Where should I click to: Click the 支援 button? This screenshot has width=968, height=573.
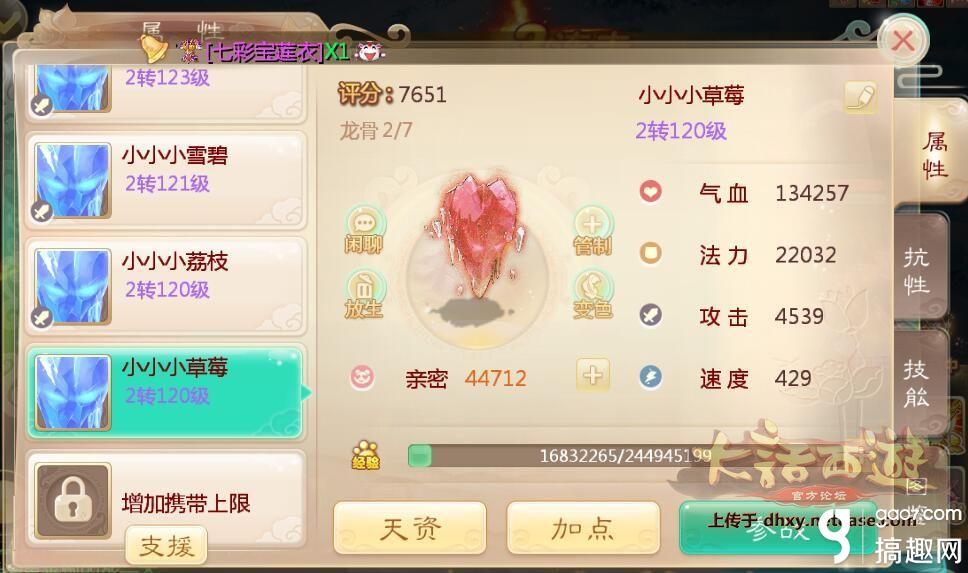[x=166, y=545]
